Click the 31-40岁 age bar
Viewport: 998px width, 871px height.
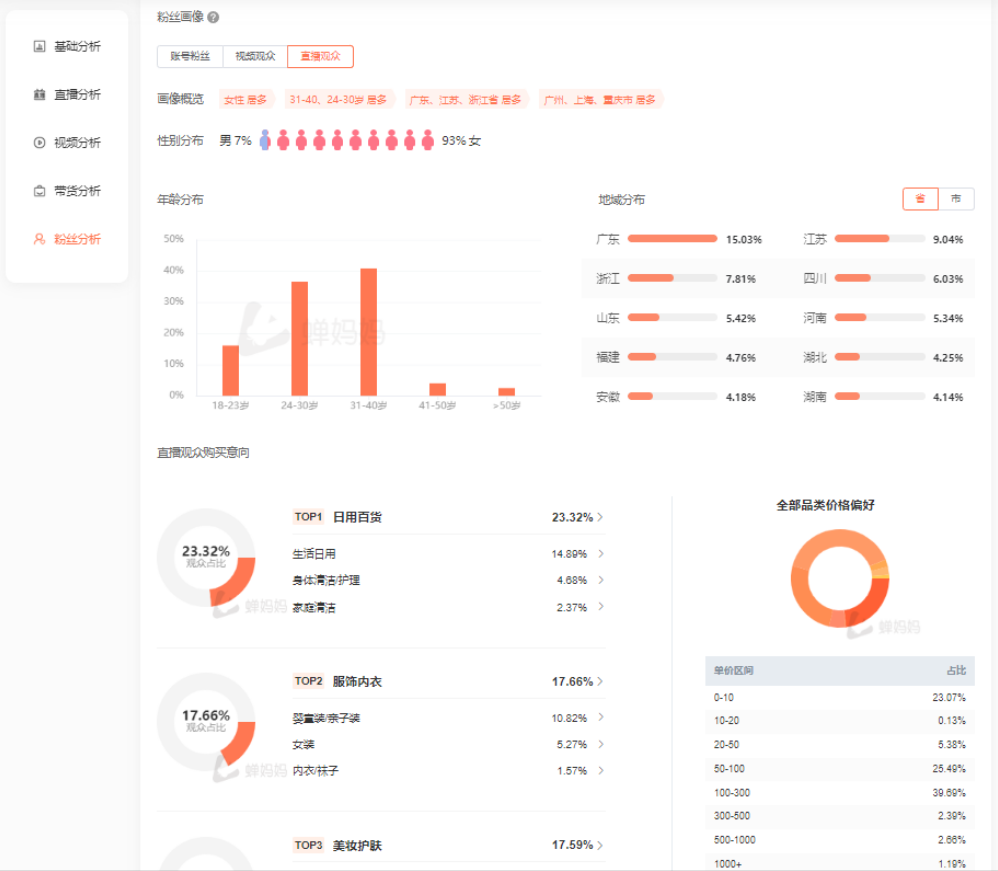(x=369, y=332)
